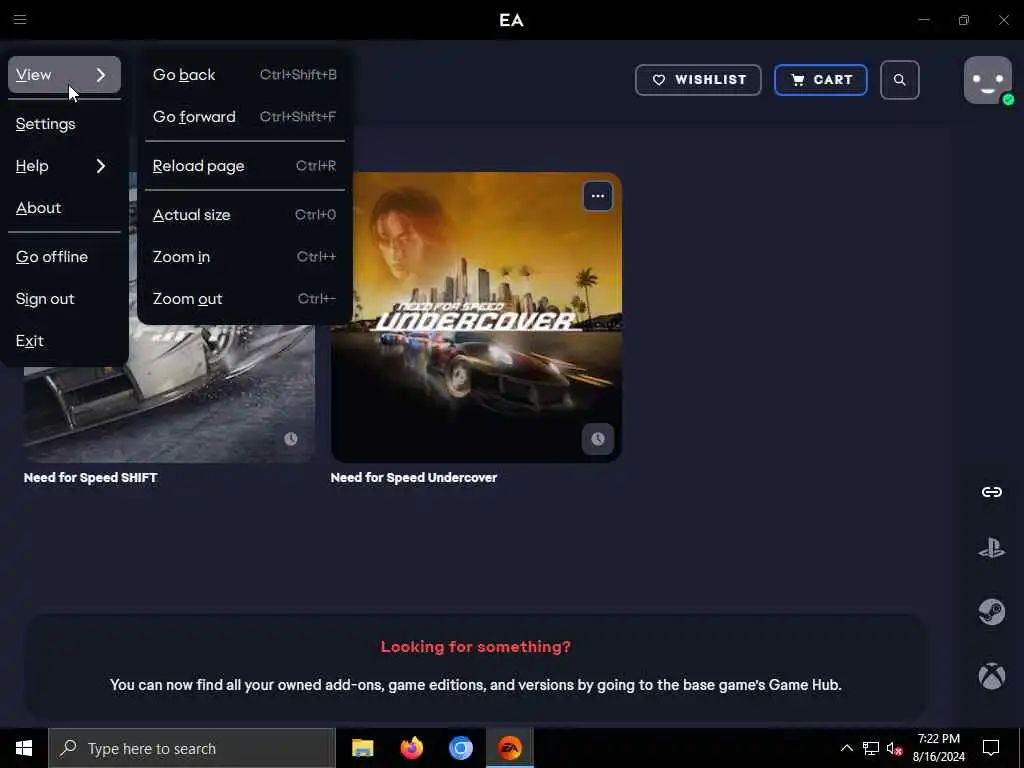The width and height of the screenshot is (1024, 768).
Task: Open Windows Start menu
Action: [24, 748]
